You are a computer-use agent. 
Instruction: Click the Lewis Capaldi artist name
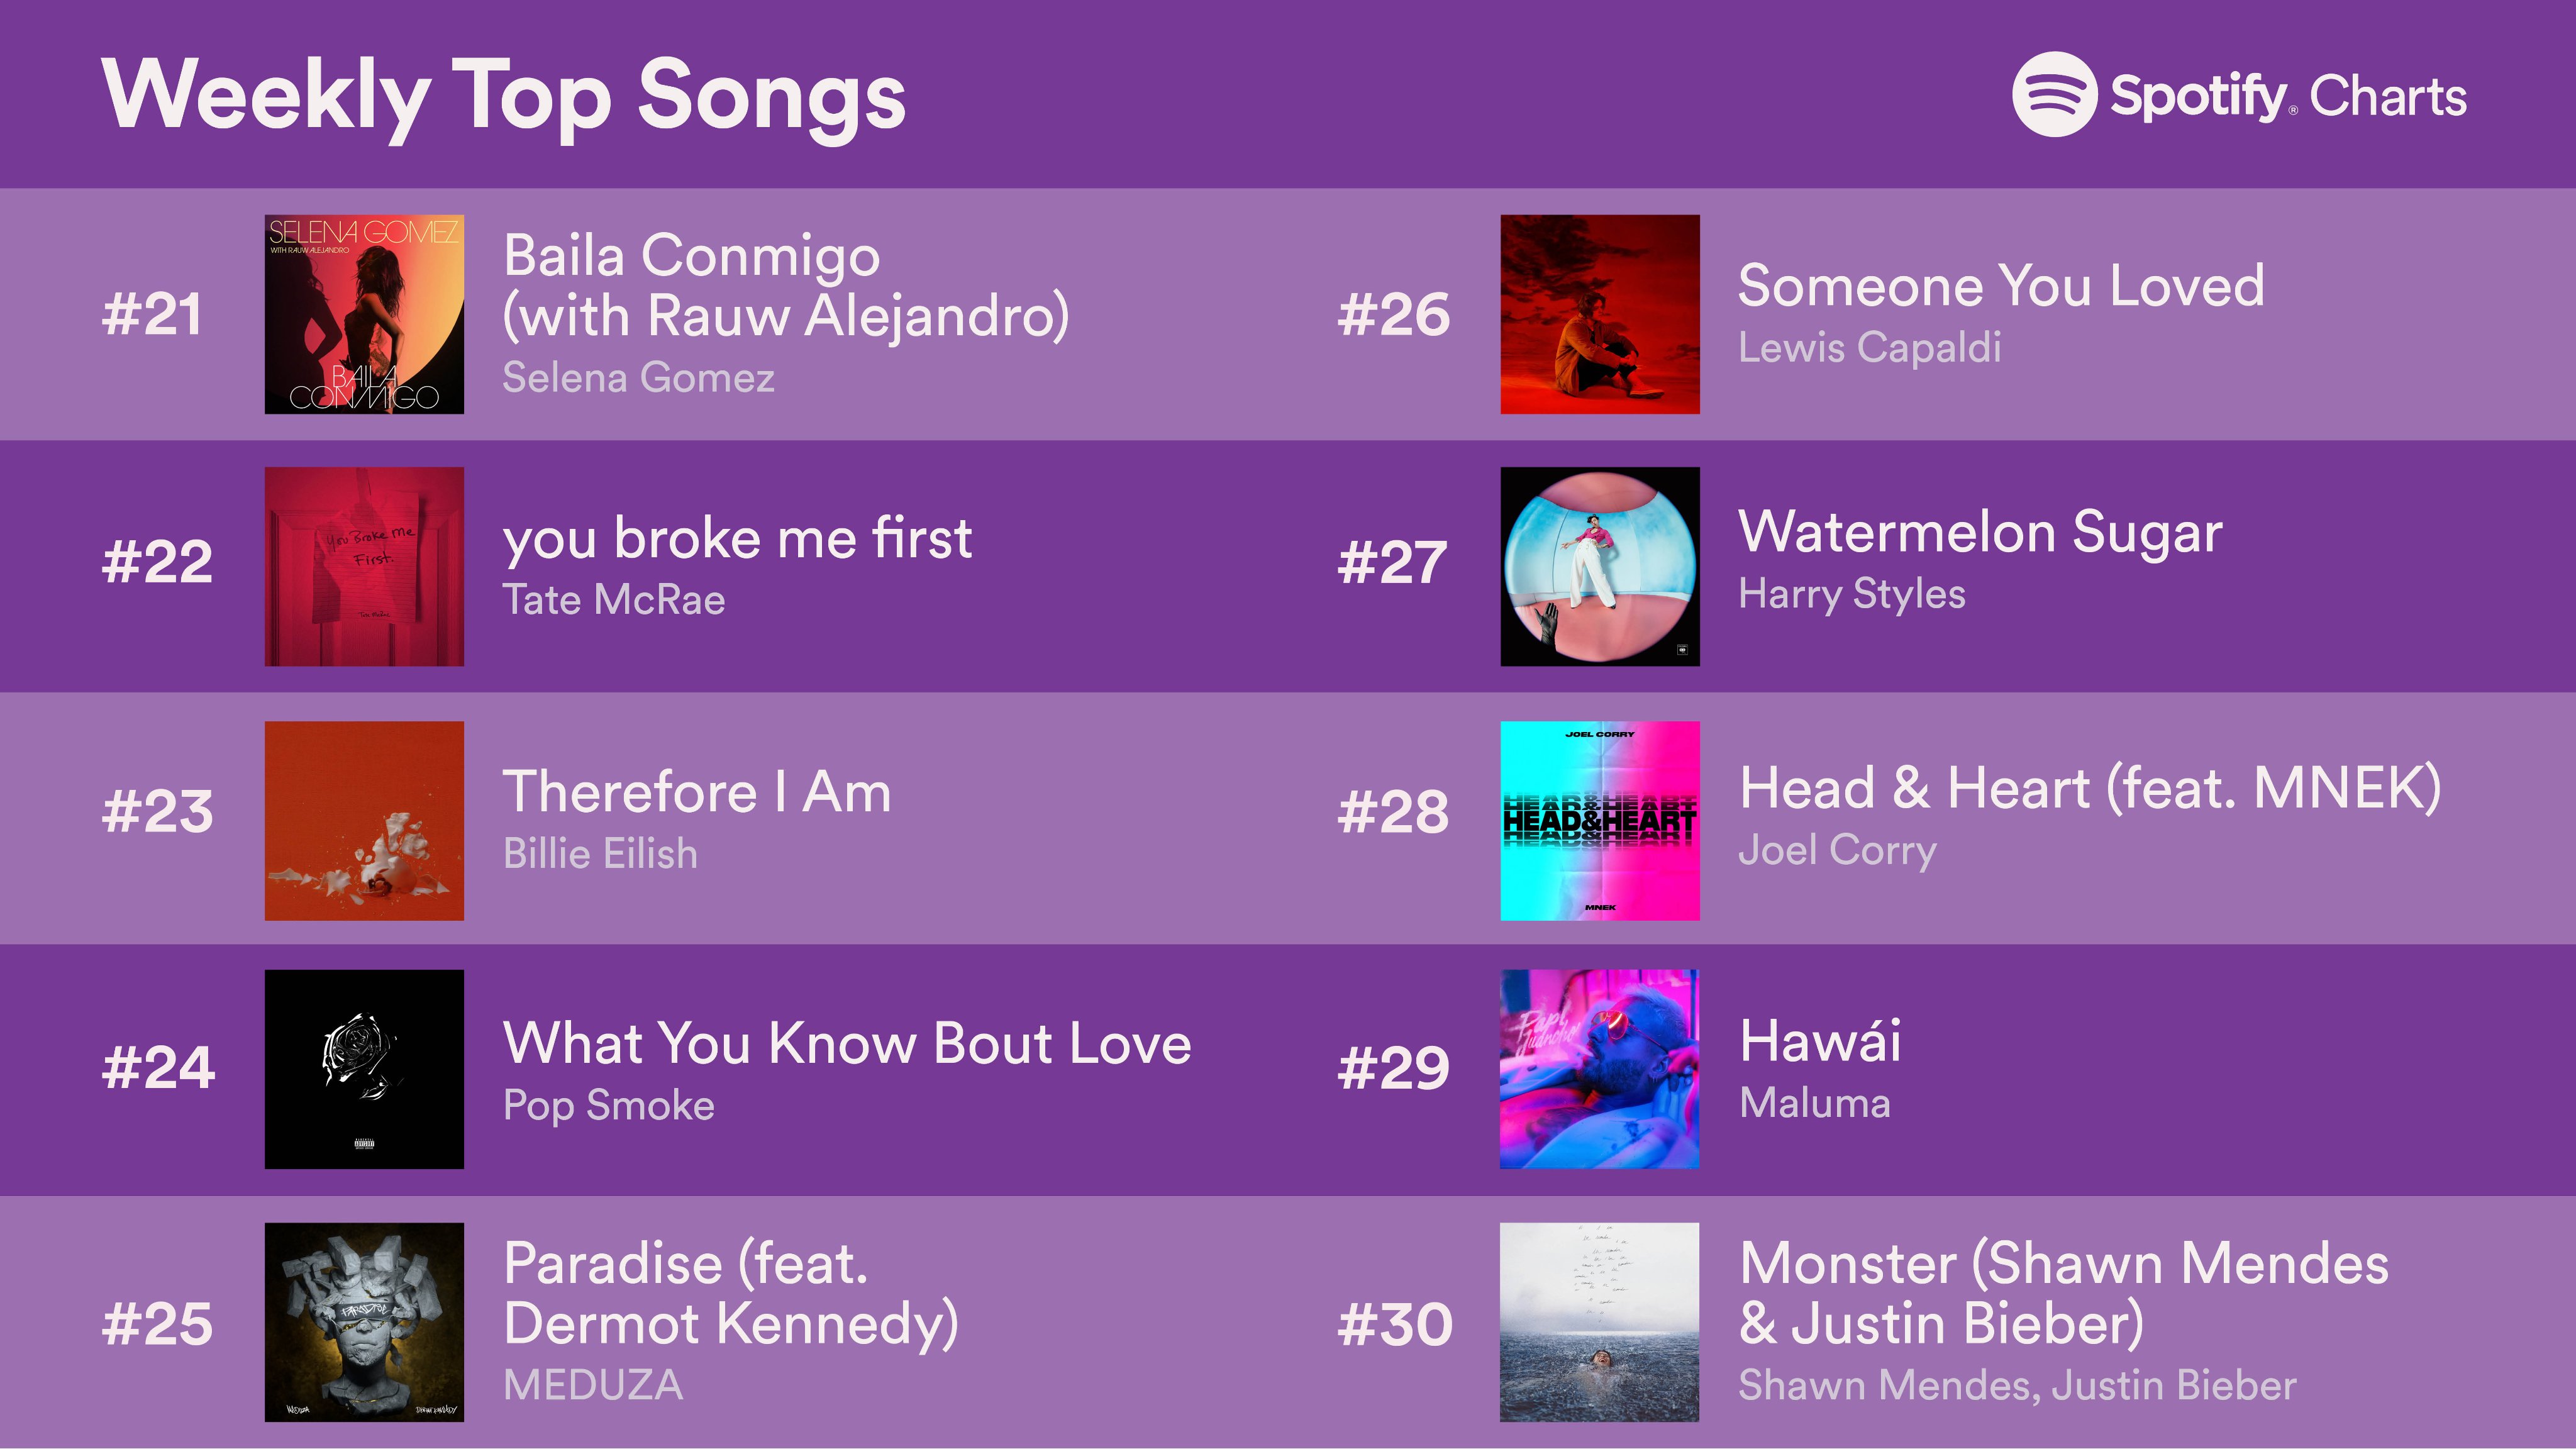1869,348
